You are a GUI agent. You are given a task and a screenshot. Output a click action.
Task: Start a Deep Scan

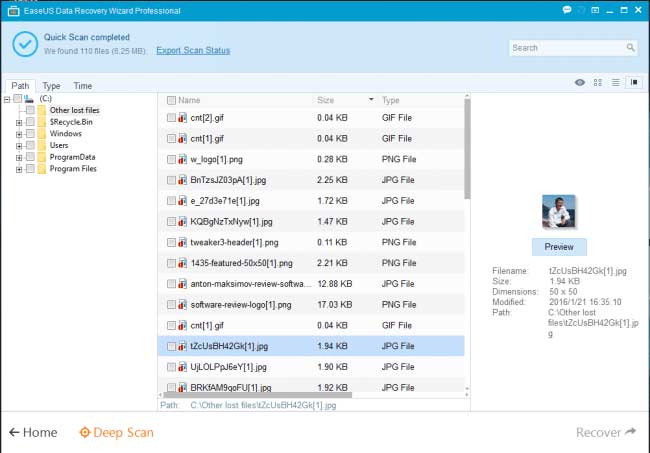[x=116, y=432]
